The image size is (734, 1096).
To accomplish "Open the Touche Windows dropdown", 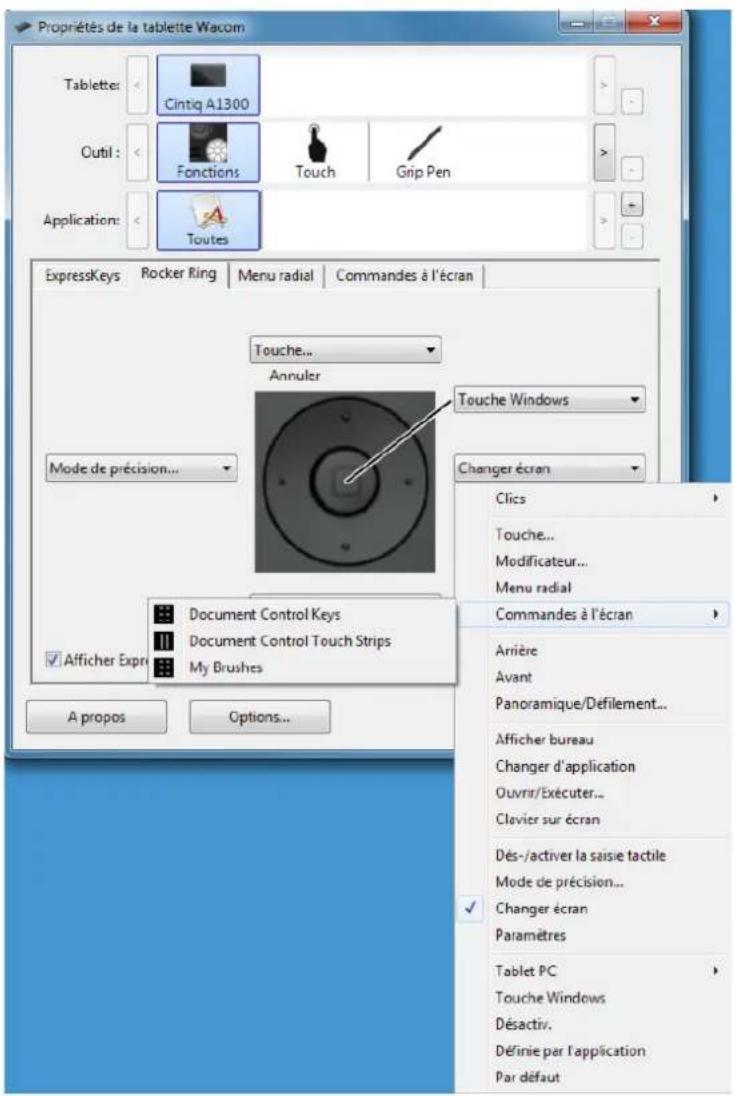I will (549, 400).
